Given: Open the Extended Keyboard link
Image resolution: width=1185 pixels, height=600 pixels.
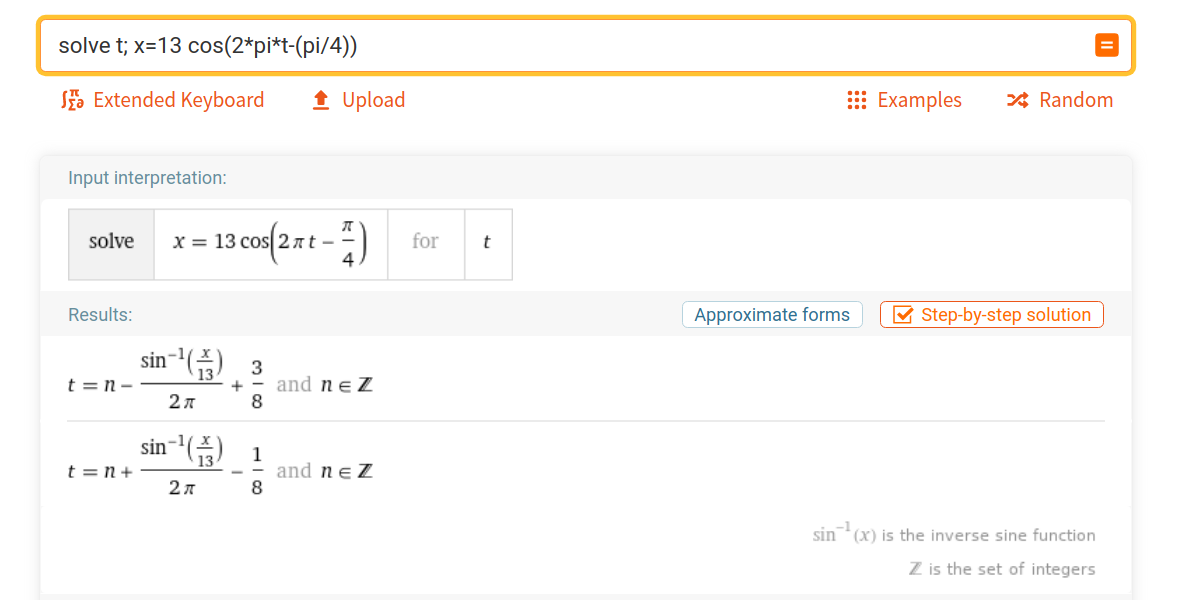Looking at the screenshot, I should pyautogui.click(x=162, y=100).
